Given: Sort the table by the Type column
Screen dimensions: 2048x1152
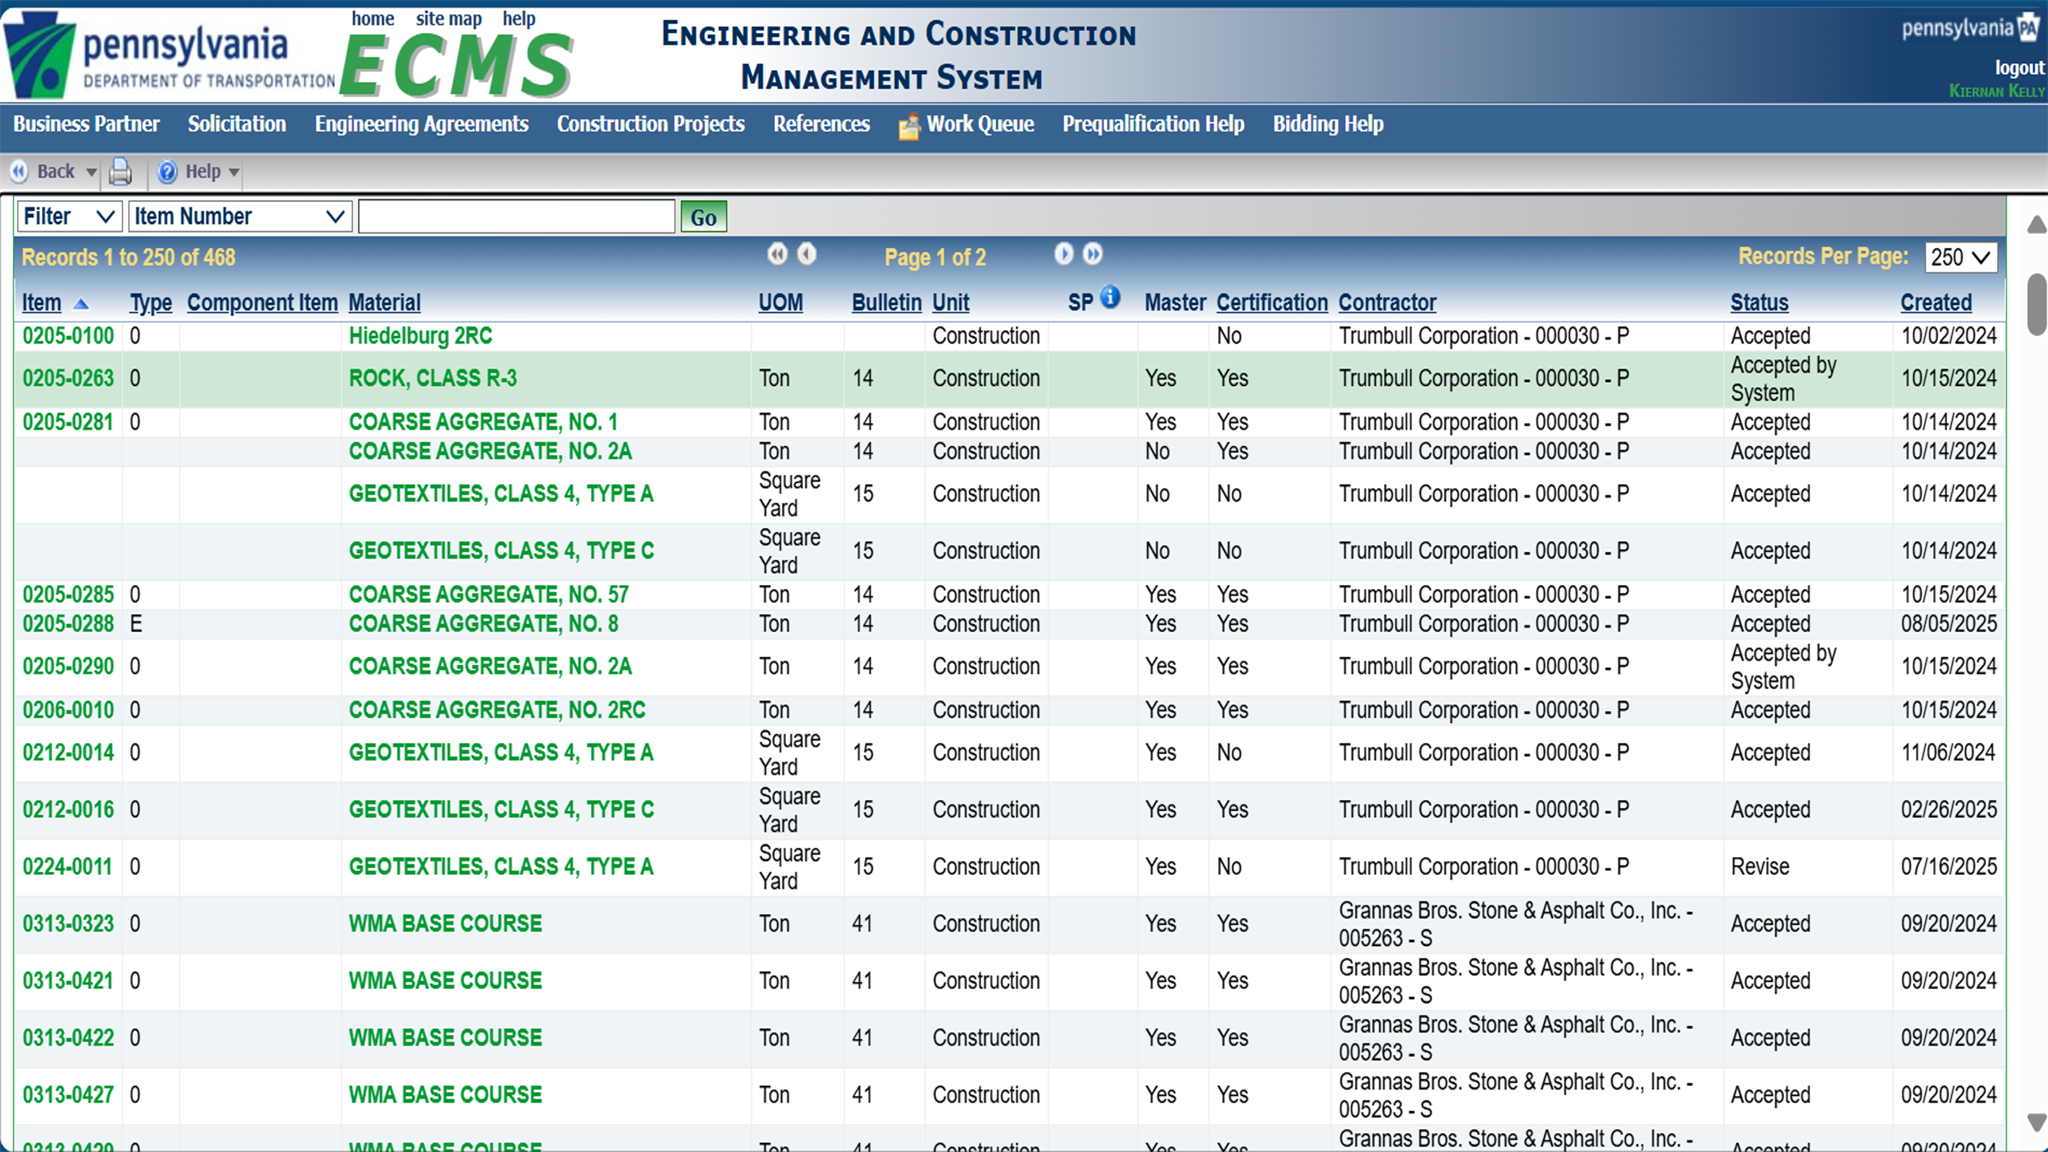Looking at the screenshot, I should (x=151, y=303).
